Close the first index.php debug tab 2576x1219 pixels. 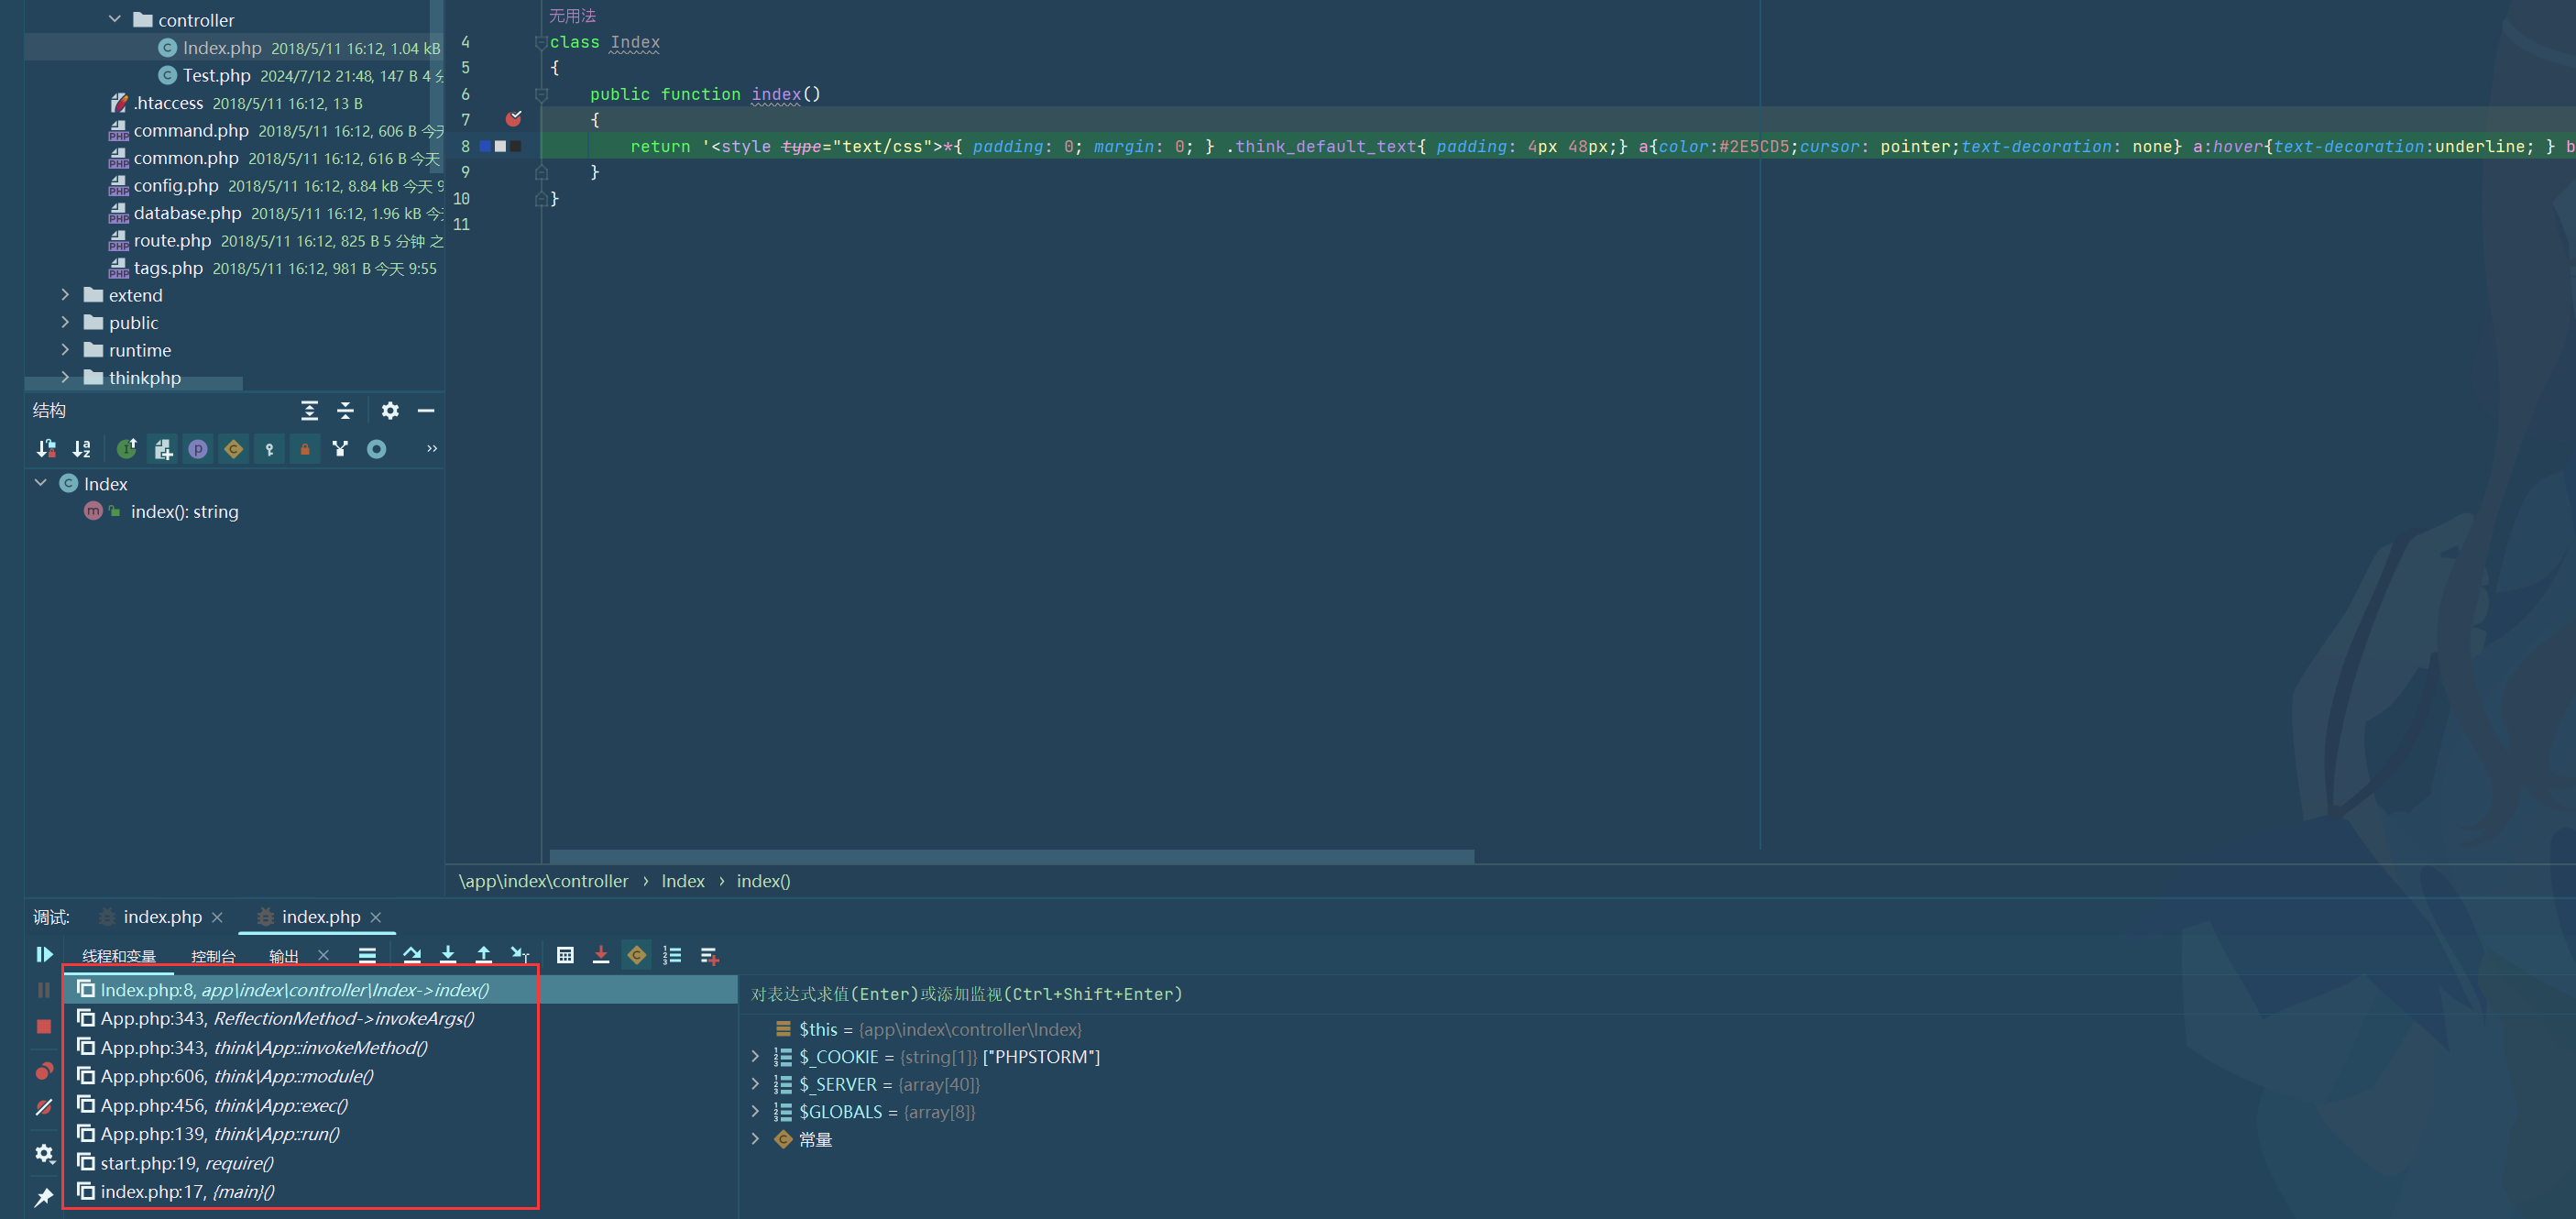click(217, 917)
